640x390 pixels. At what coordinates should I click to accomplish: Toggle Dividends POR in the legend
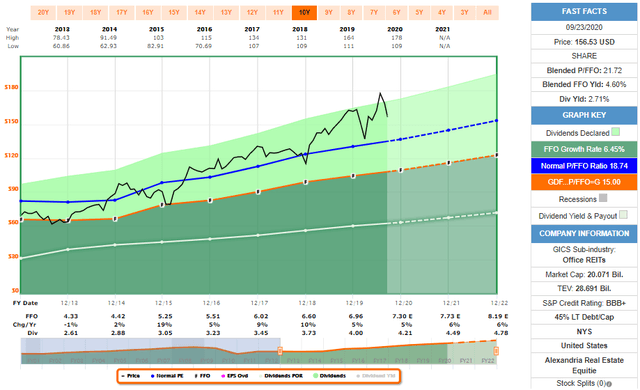pos(280,376)
